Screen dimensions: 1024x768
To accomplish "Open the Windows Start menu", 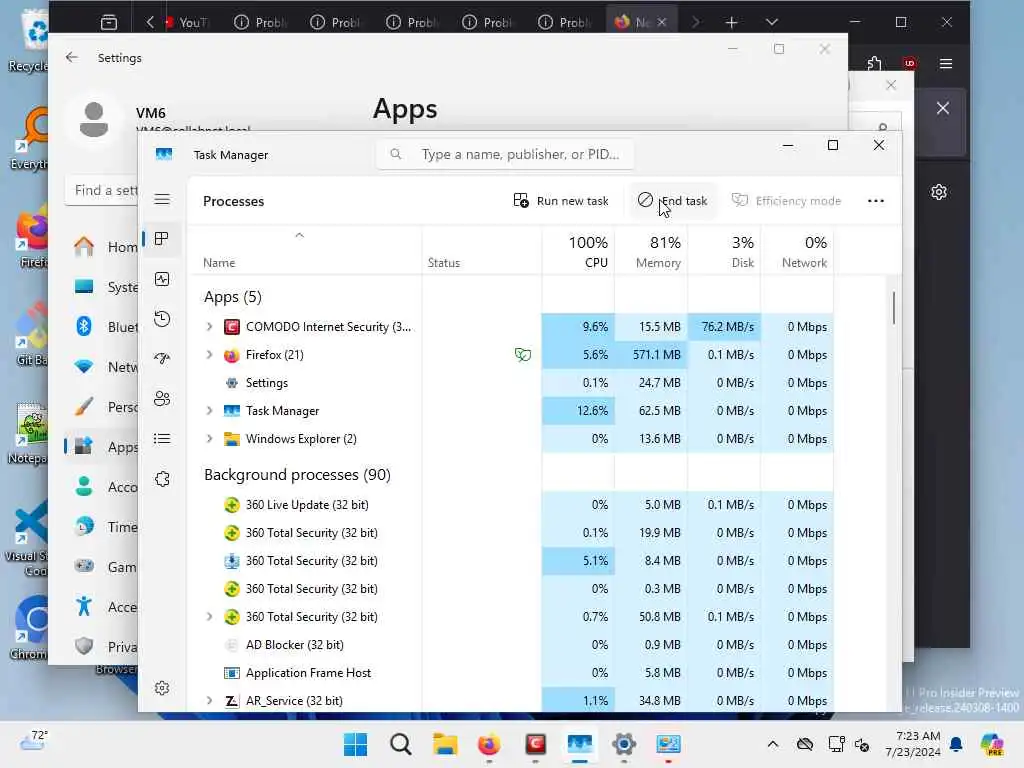I will (x=356, y=744).
